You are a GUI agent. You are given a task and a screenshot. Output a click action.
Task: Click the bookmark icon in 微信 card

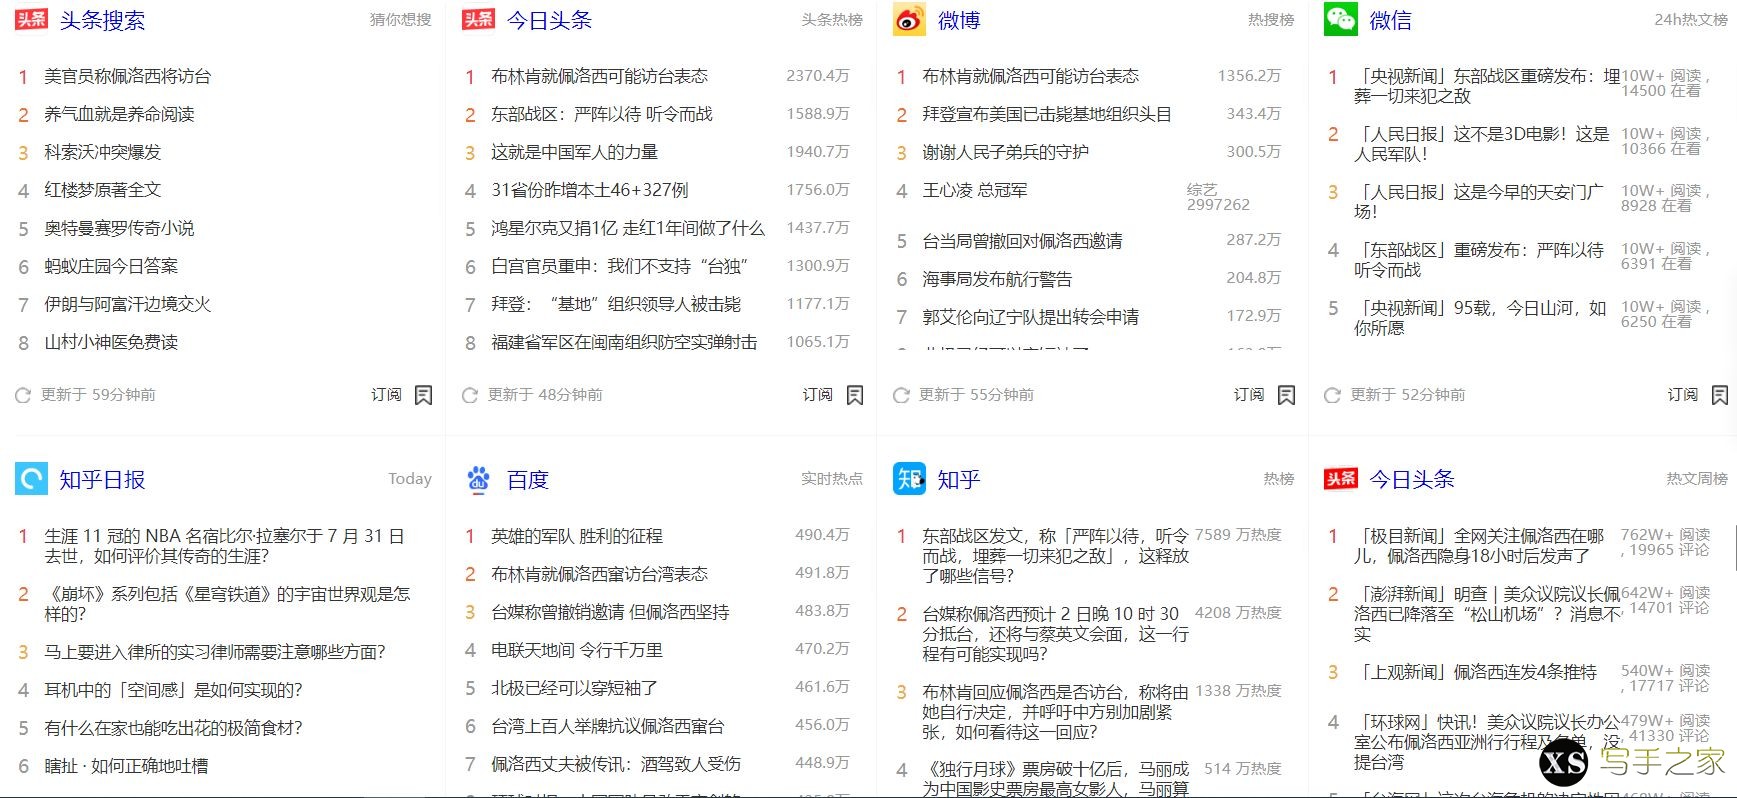pyautogui.click(x=1720, y=395)
